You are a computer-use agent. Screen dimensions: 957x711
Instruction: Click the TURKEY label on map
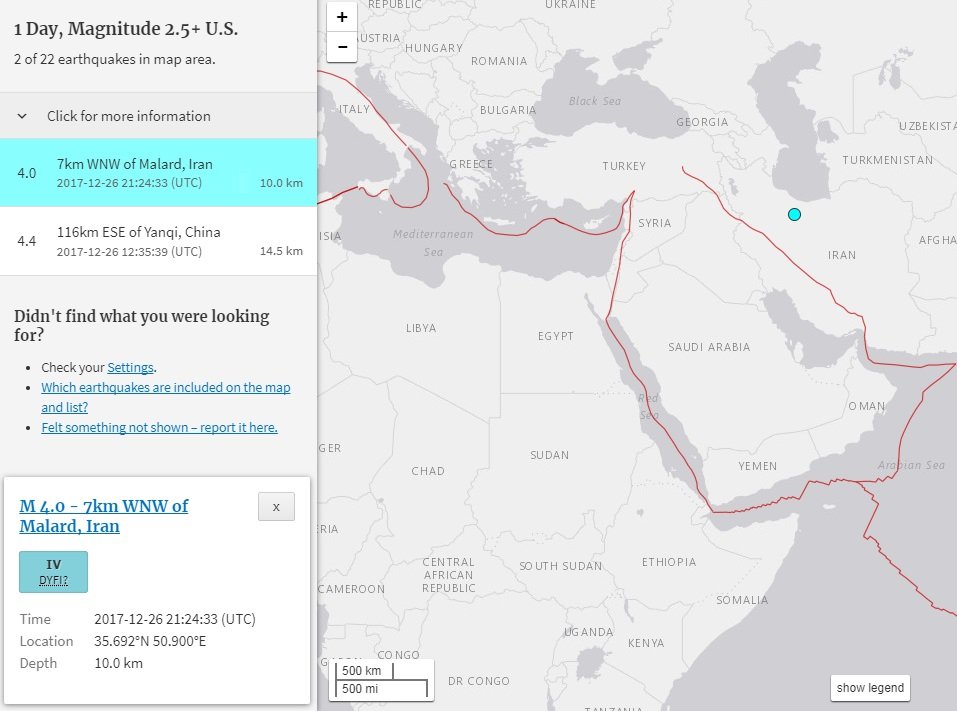click(x=624, y=166)
